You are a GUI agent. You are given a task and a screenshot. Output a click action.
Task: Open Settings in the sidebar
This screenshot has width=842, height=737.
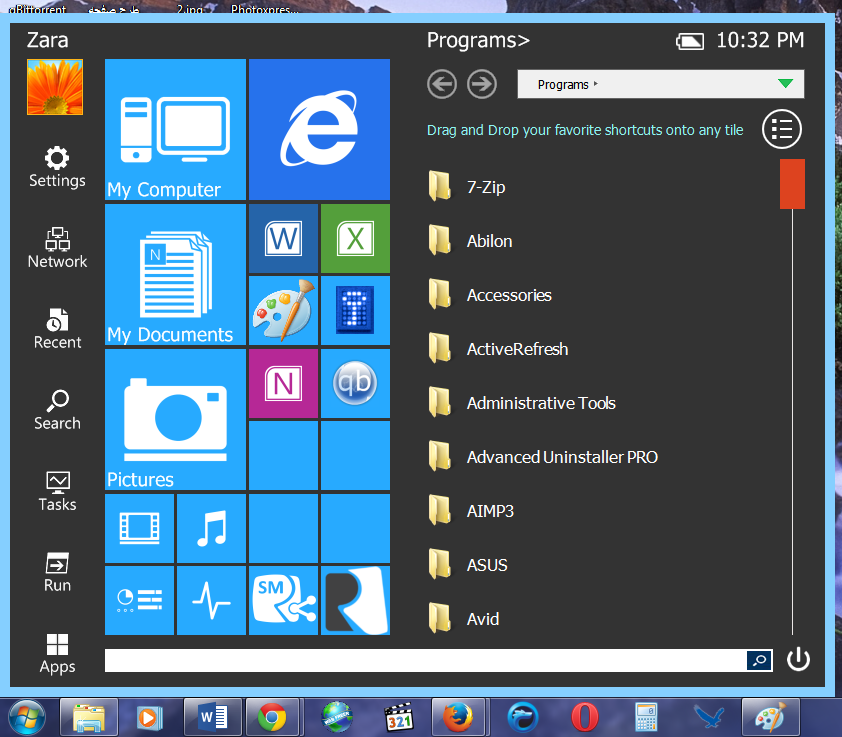57,167
